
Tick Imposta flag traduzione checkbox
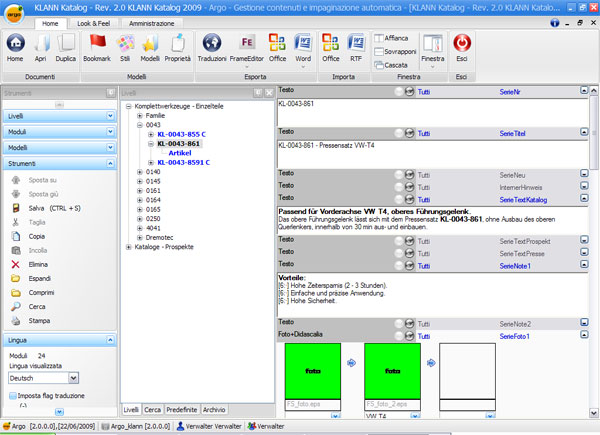[x=13, y=396]
